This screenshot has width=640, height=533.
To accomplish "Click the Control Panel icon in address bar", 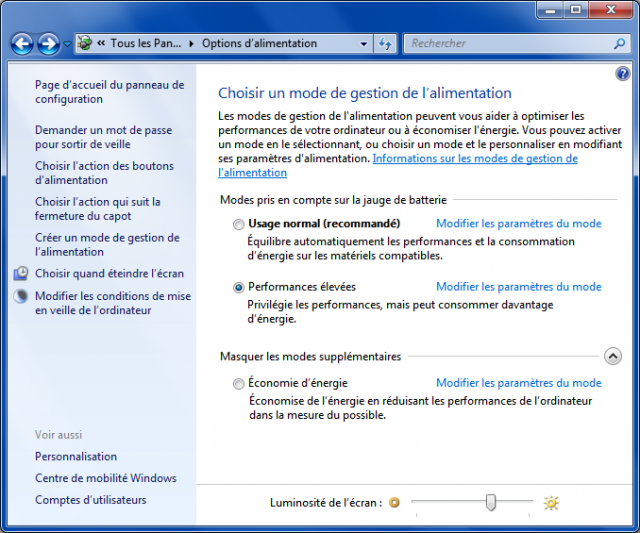I will pyautogui.click(x=85, y=43).
